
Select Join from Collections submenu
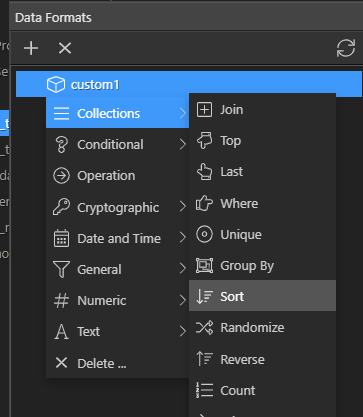262,109
